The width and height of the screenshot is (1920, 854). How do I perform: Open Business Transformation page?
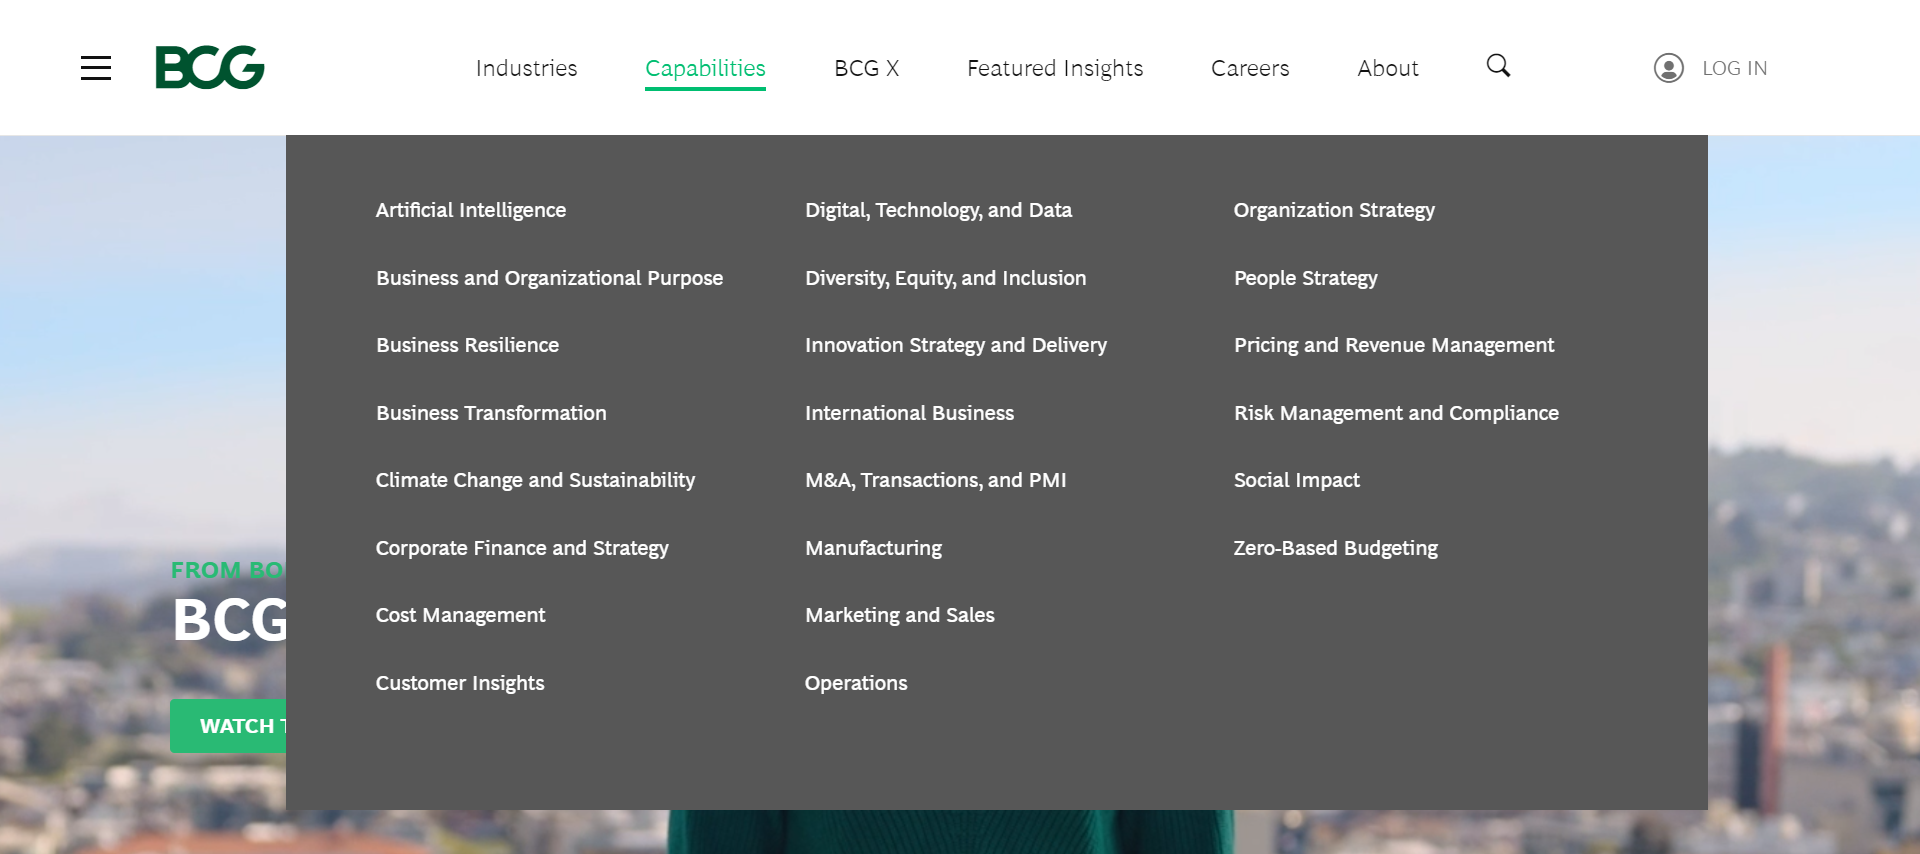(x=491, y=413)
